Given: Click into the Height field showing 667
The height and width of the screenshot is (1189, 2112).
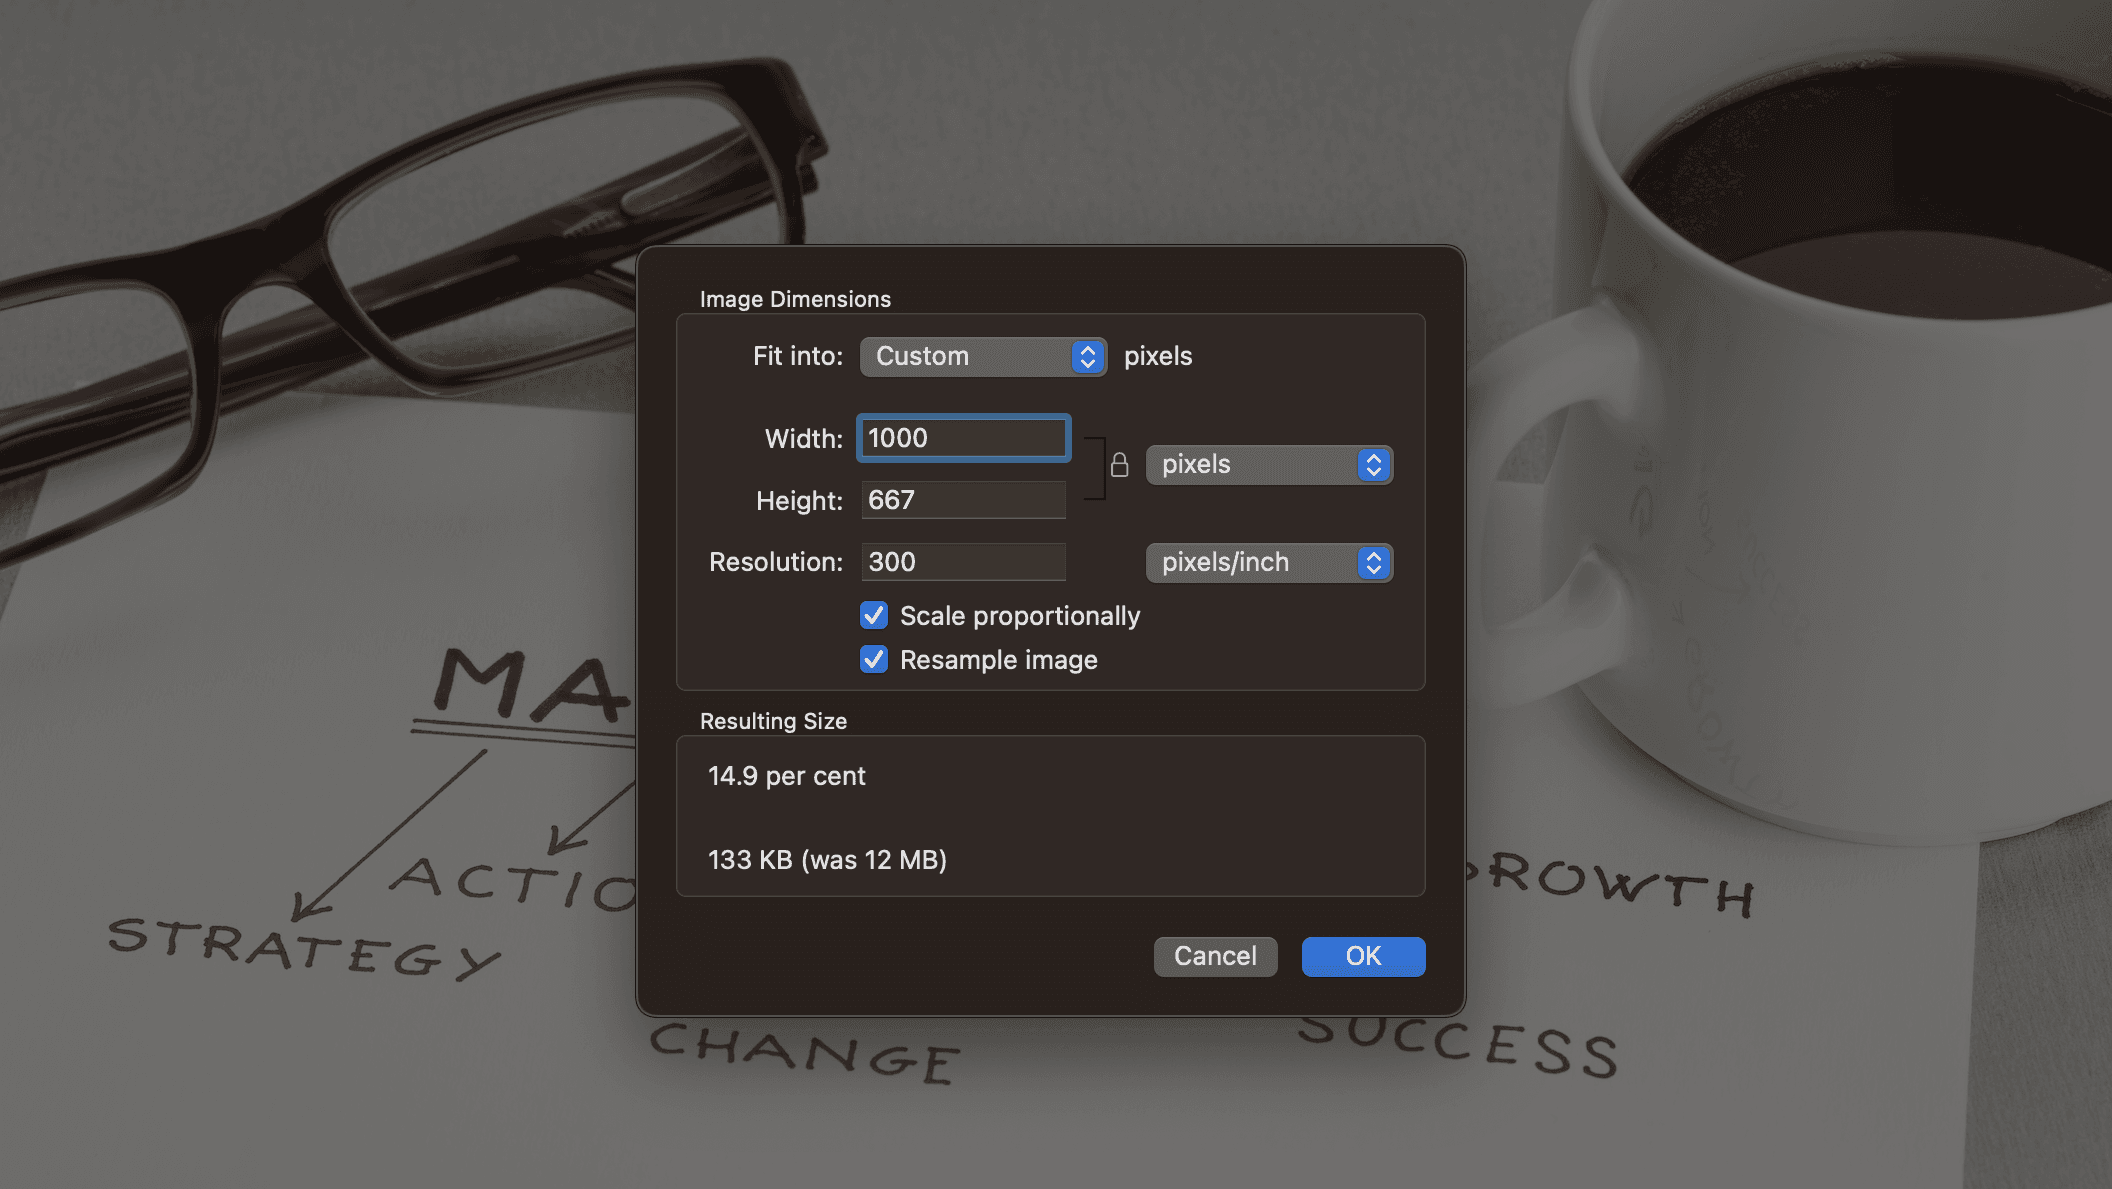Looking at the screenshot, I should tap(963, 500).
